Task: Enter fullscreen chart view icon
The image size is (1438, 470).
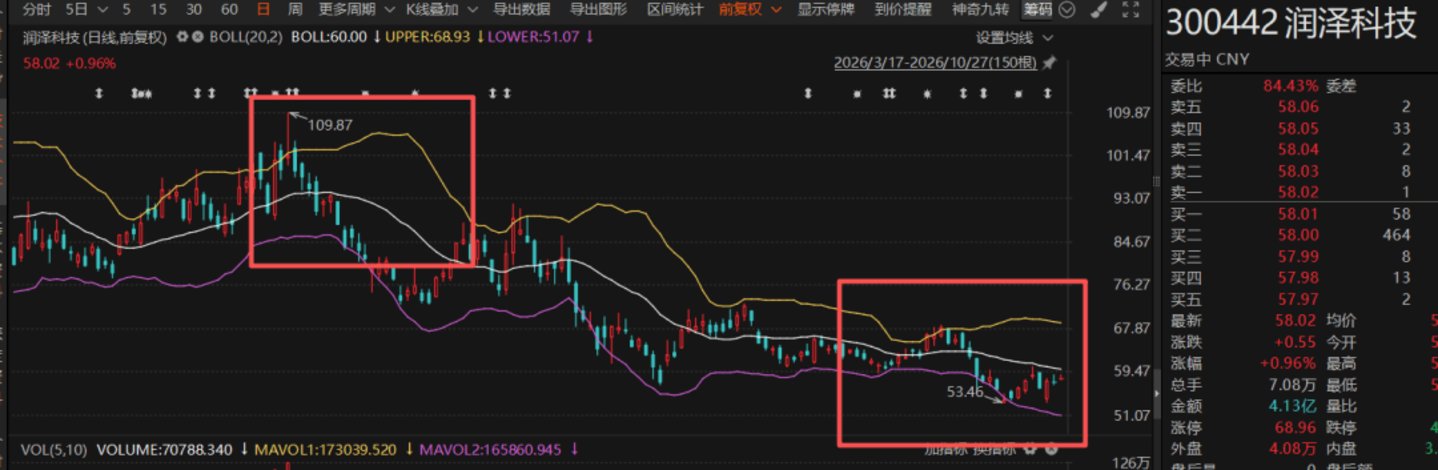Action: 1130,11
